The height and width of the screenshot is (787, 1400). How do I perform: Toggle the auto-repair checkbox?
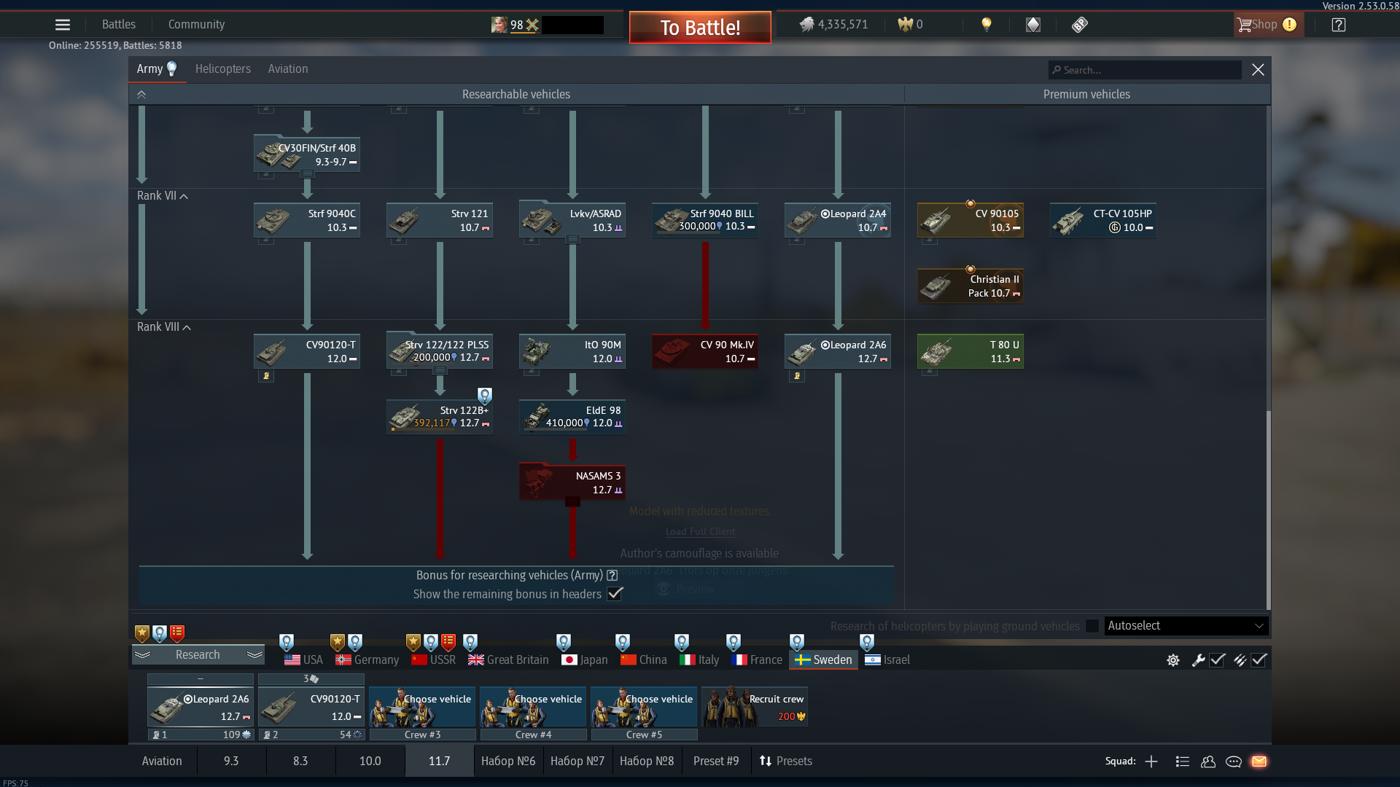(1217, 660)
